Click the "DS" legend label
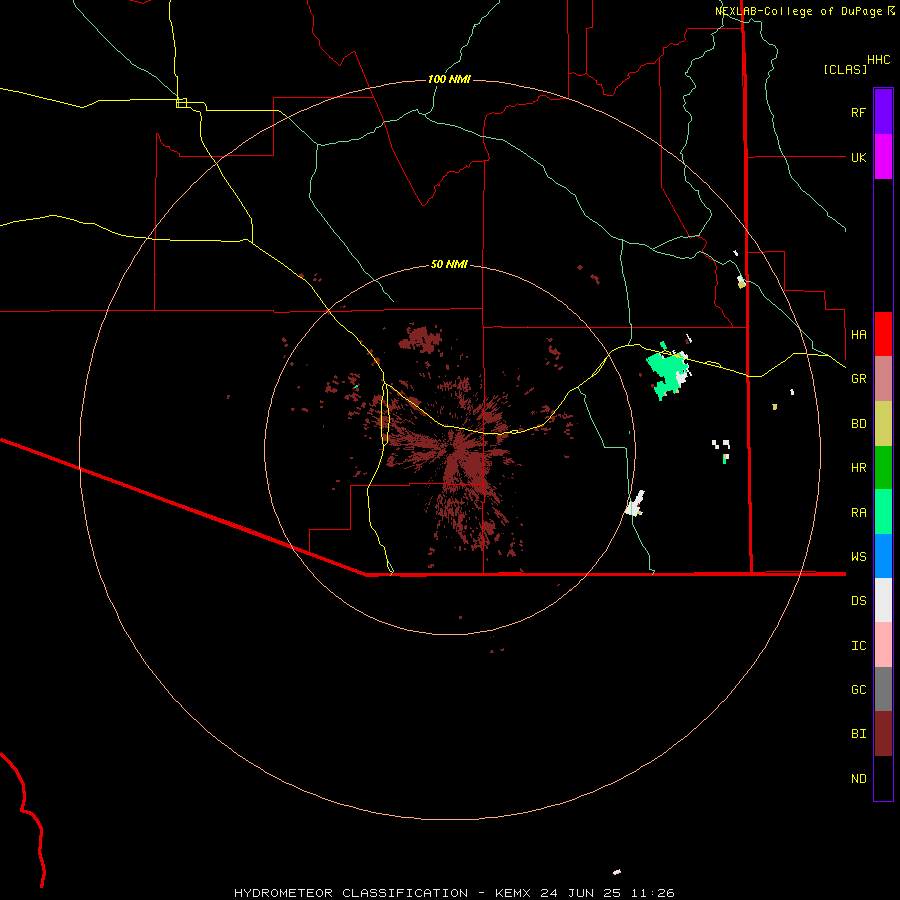This screenshot has width=900, height=900. 858,600
